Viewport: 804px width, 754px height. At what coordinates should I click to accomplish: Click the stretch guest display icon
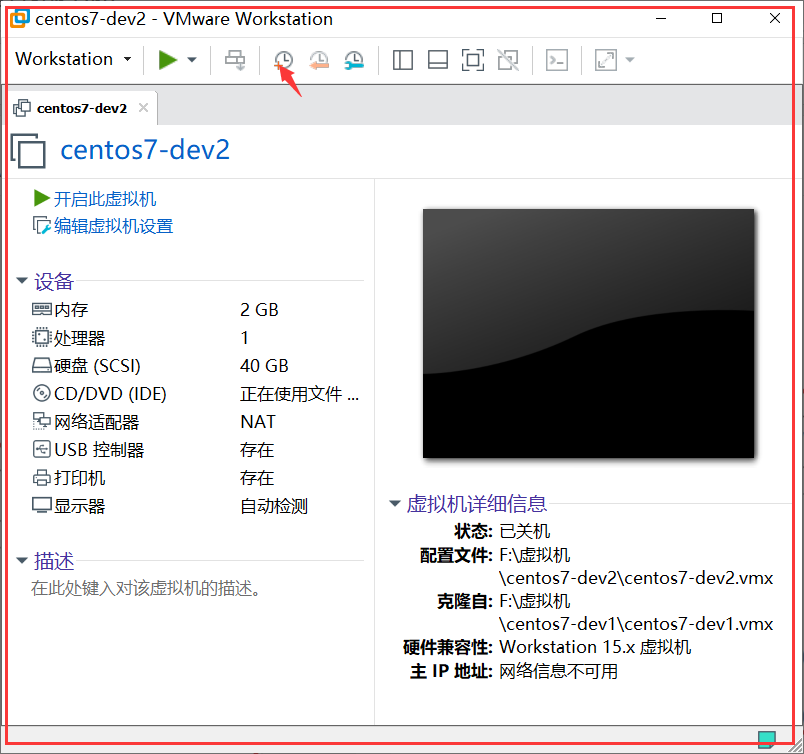[606, 60]
